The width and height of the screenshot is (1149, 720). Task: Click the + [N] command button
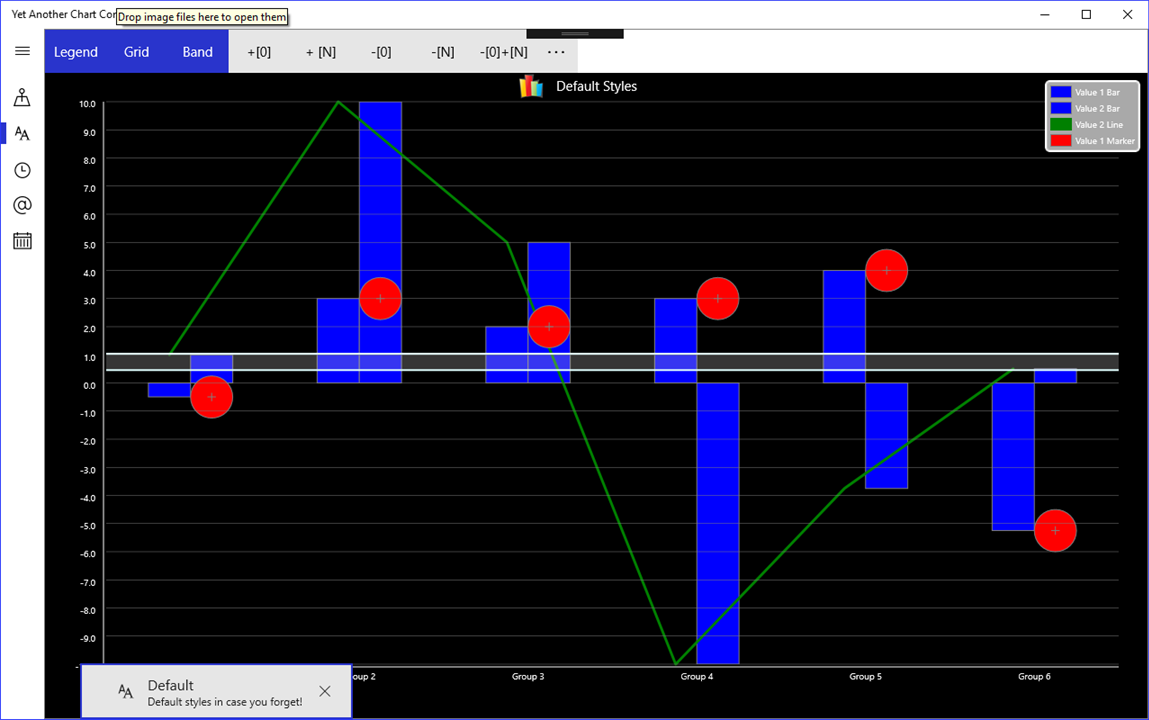point(320,52)
